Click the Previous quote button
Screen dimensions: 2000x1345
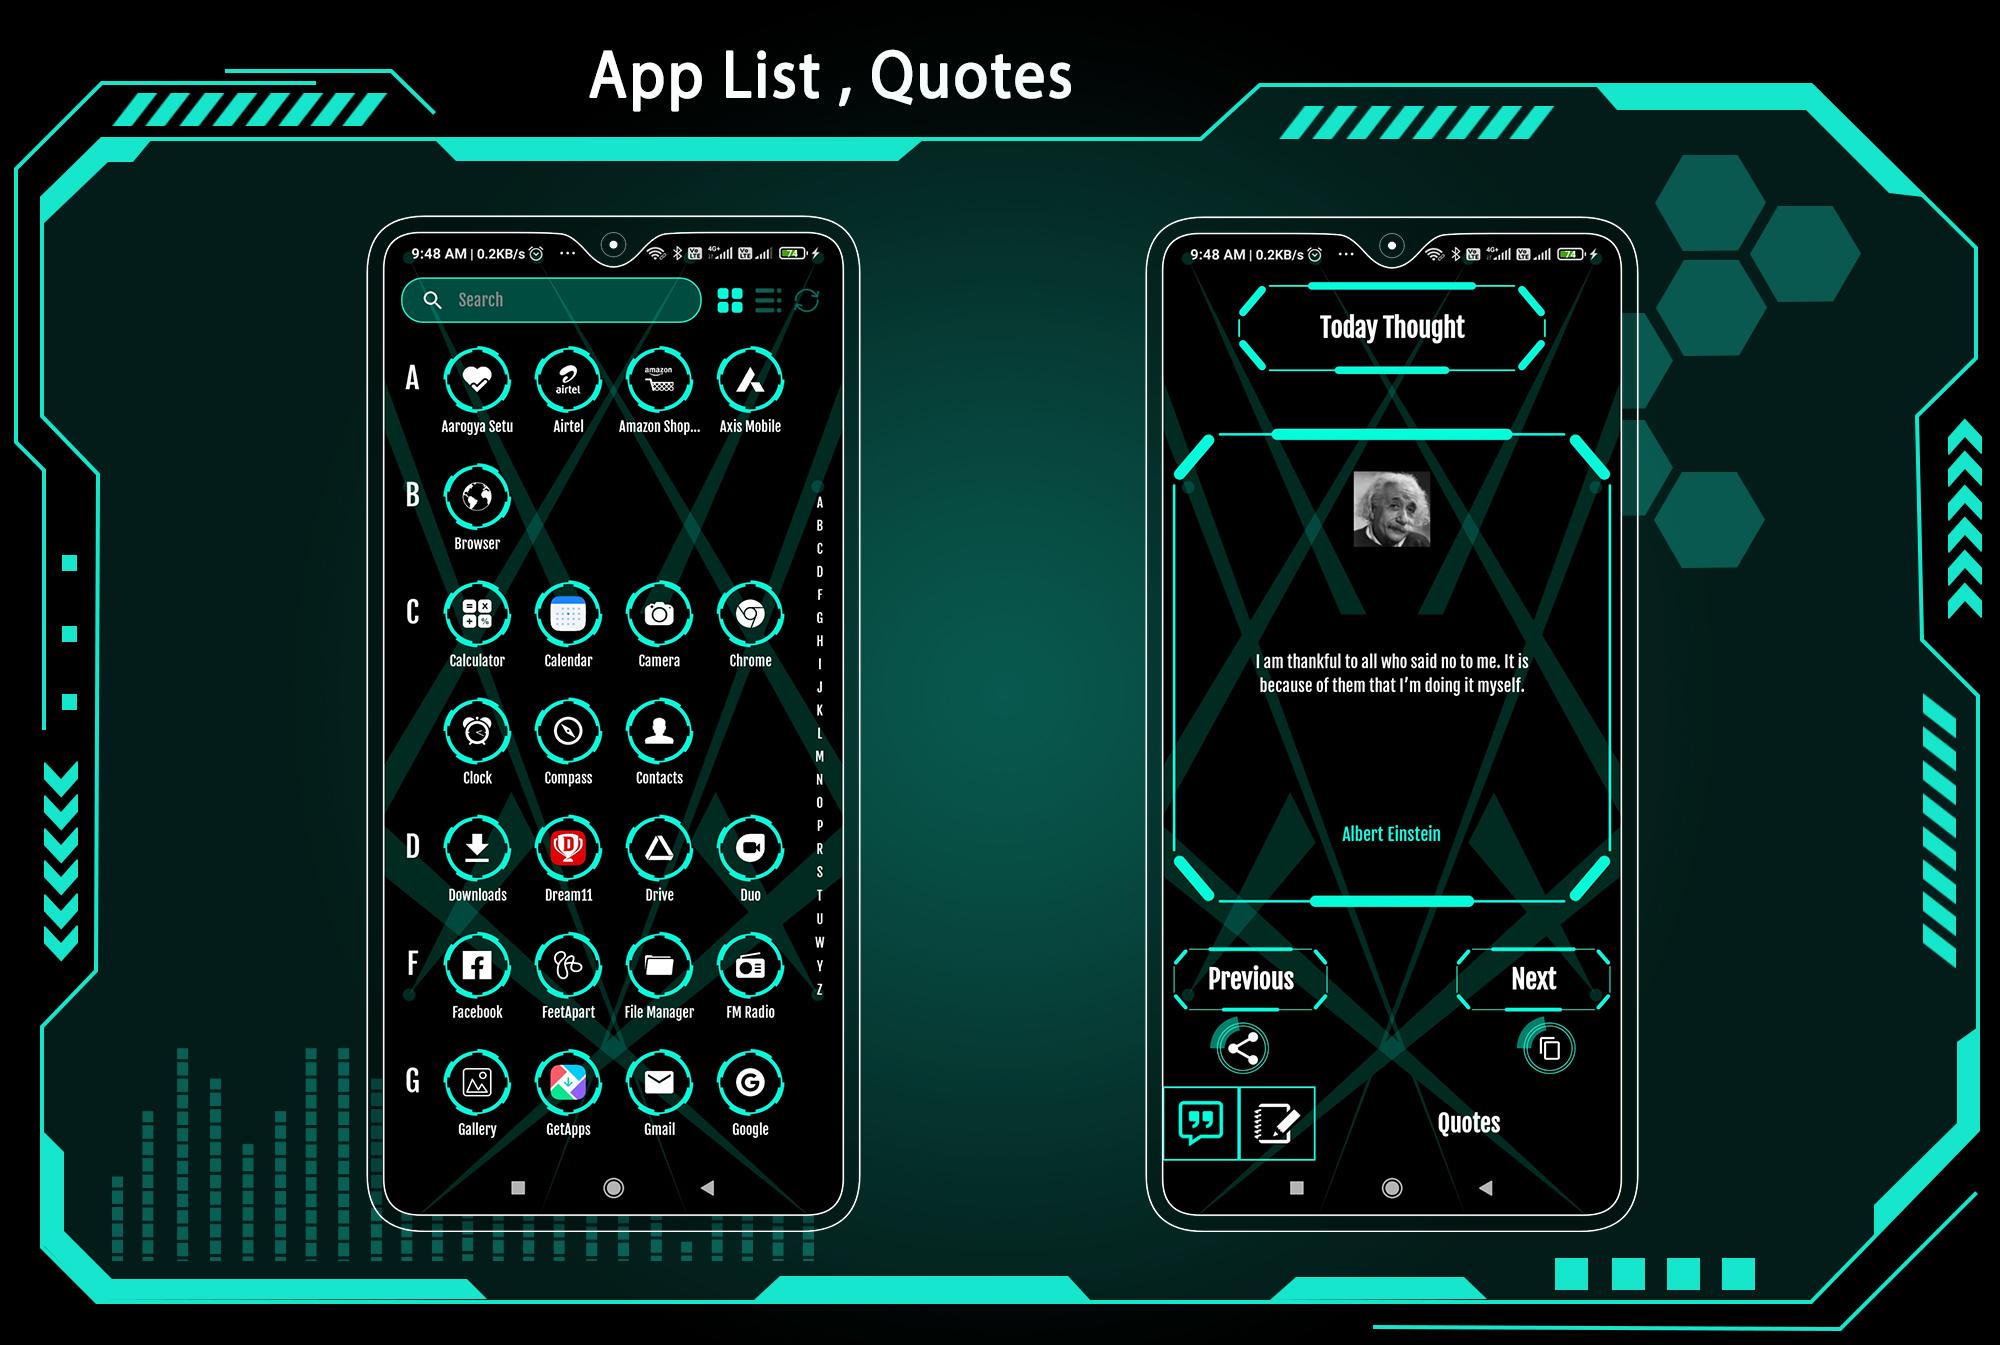(1254, 979)
